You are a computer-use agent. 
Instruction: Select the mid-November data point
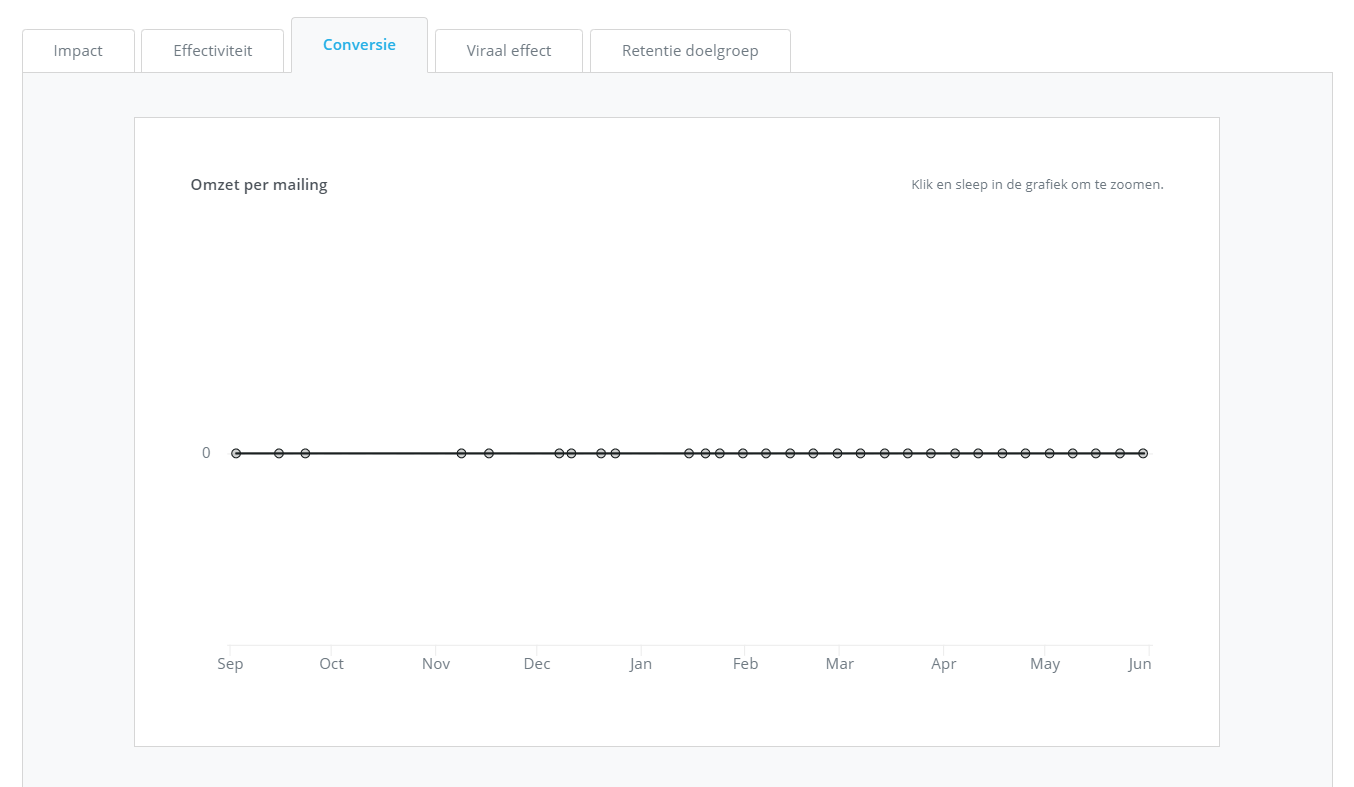(489, 453)
